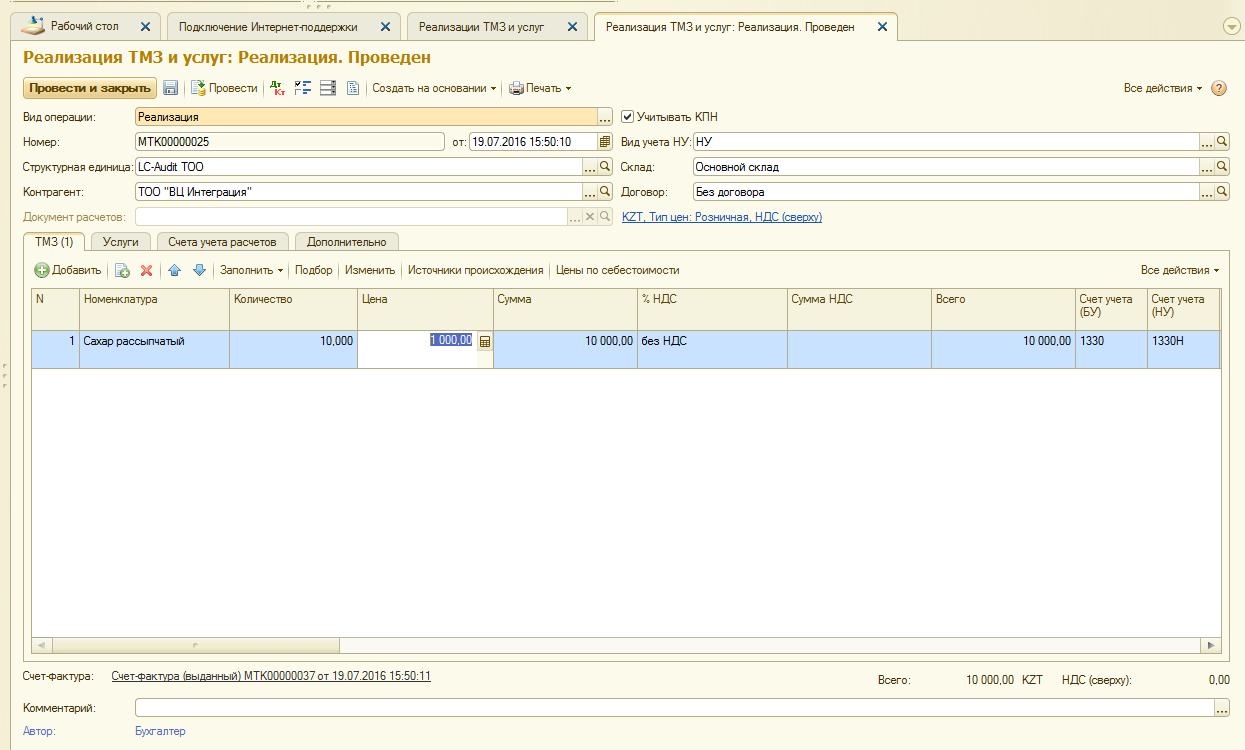Click the table's horizontal scrollbar thumb

(x=194, y=646)
